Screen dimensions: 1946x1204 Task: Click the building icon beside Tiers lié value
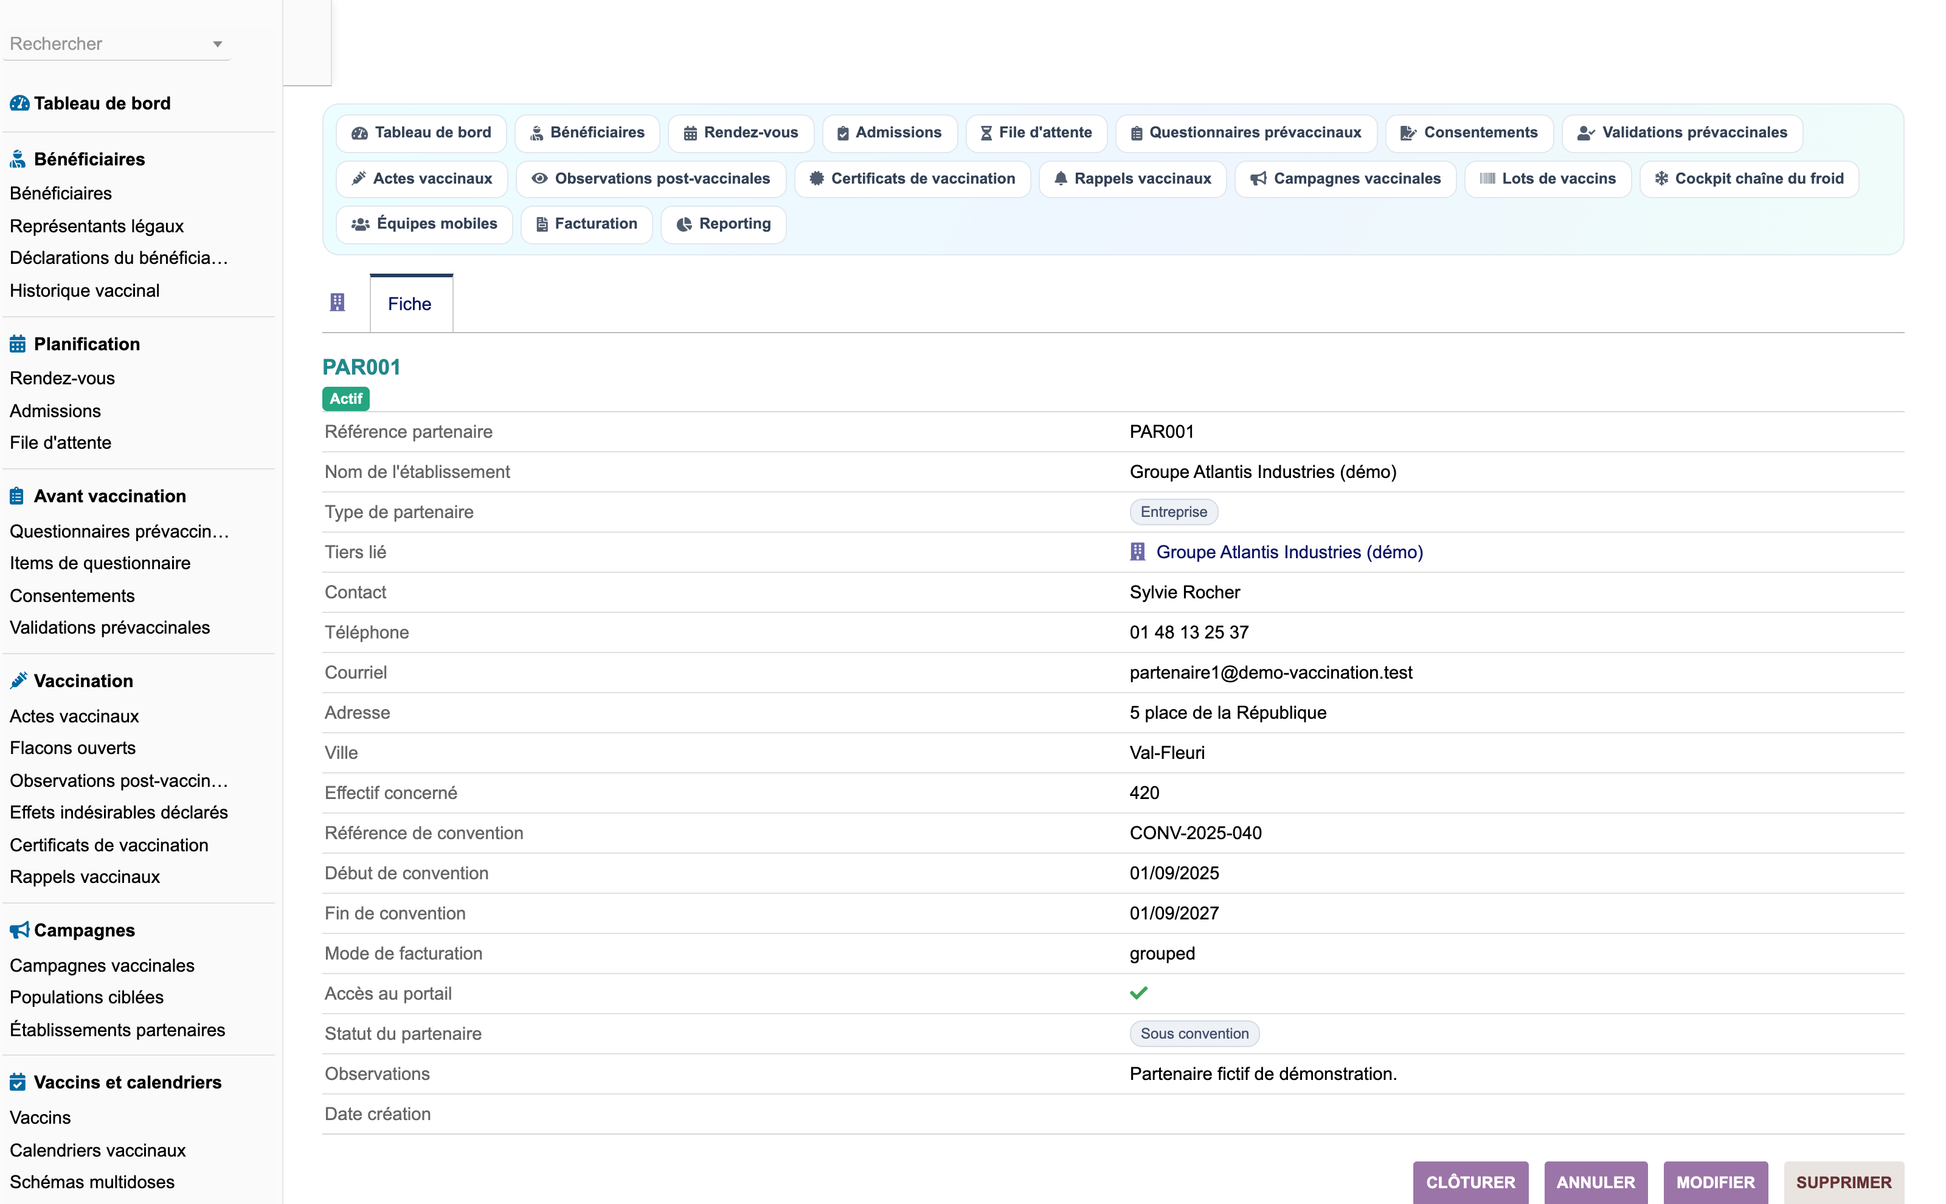1137,552
